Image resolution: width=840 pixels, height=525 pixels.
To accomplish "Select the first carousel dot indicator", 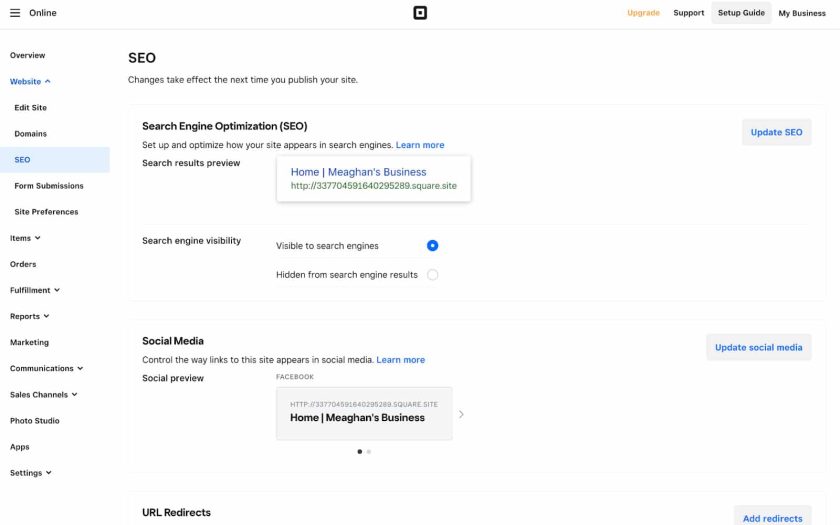I will click(359, 452).
